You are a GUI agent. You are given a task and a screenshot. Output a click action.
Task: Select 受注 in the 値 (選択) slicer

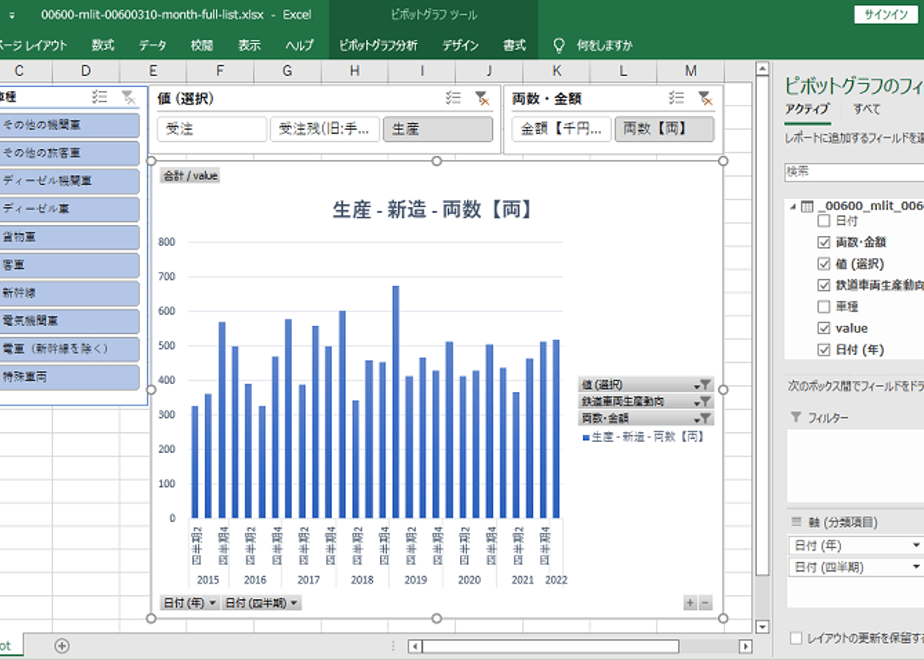(212, 129)
